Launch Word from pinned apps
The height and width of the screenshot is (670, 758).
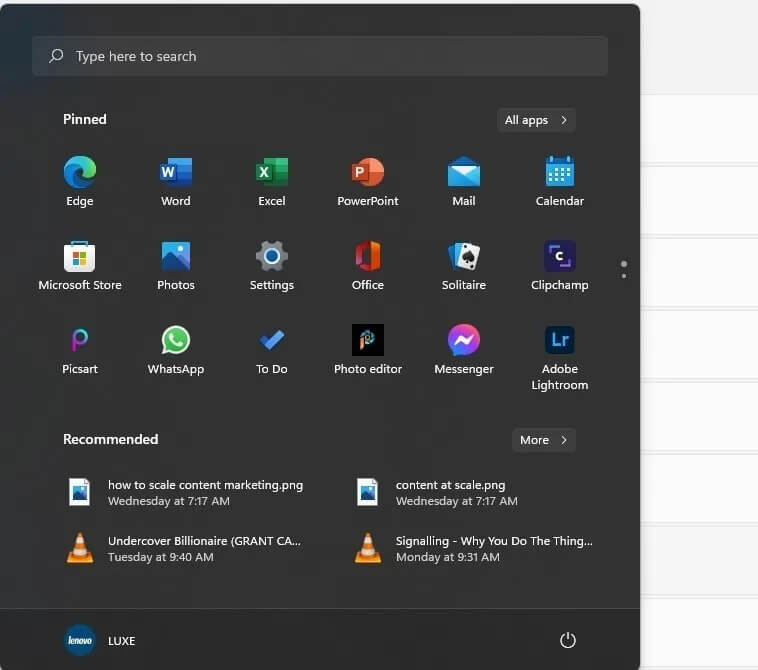(x=176, y=181)
